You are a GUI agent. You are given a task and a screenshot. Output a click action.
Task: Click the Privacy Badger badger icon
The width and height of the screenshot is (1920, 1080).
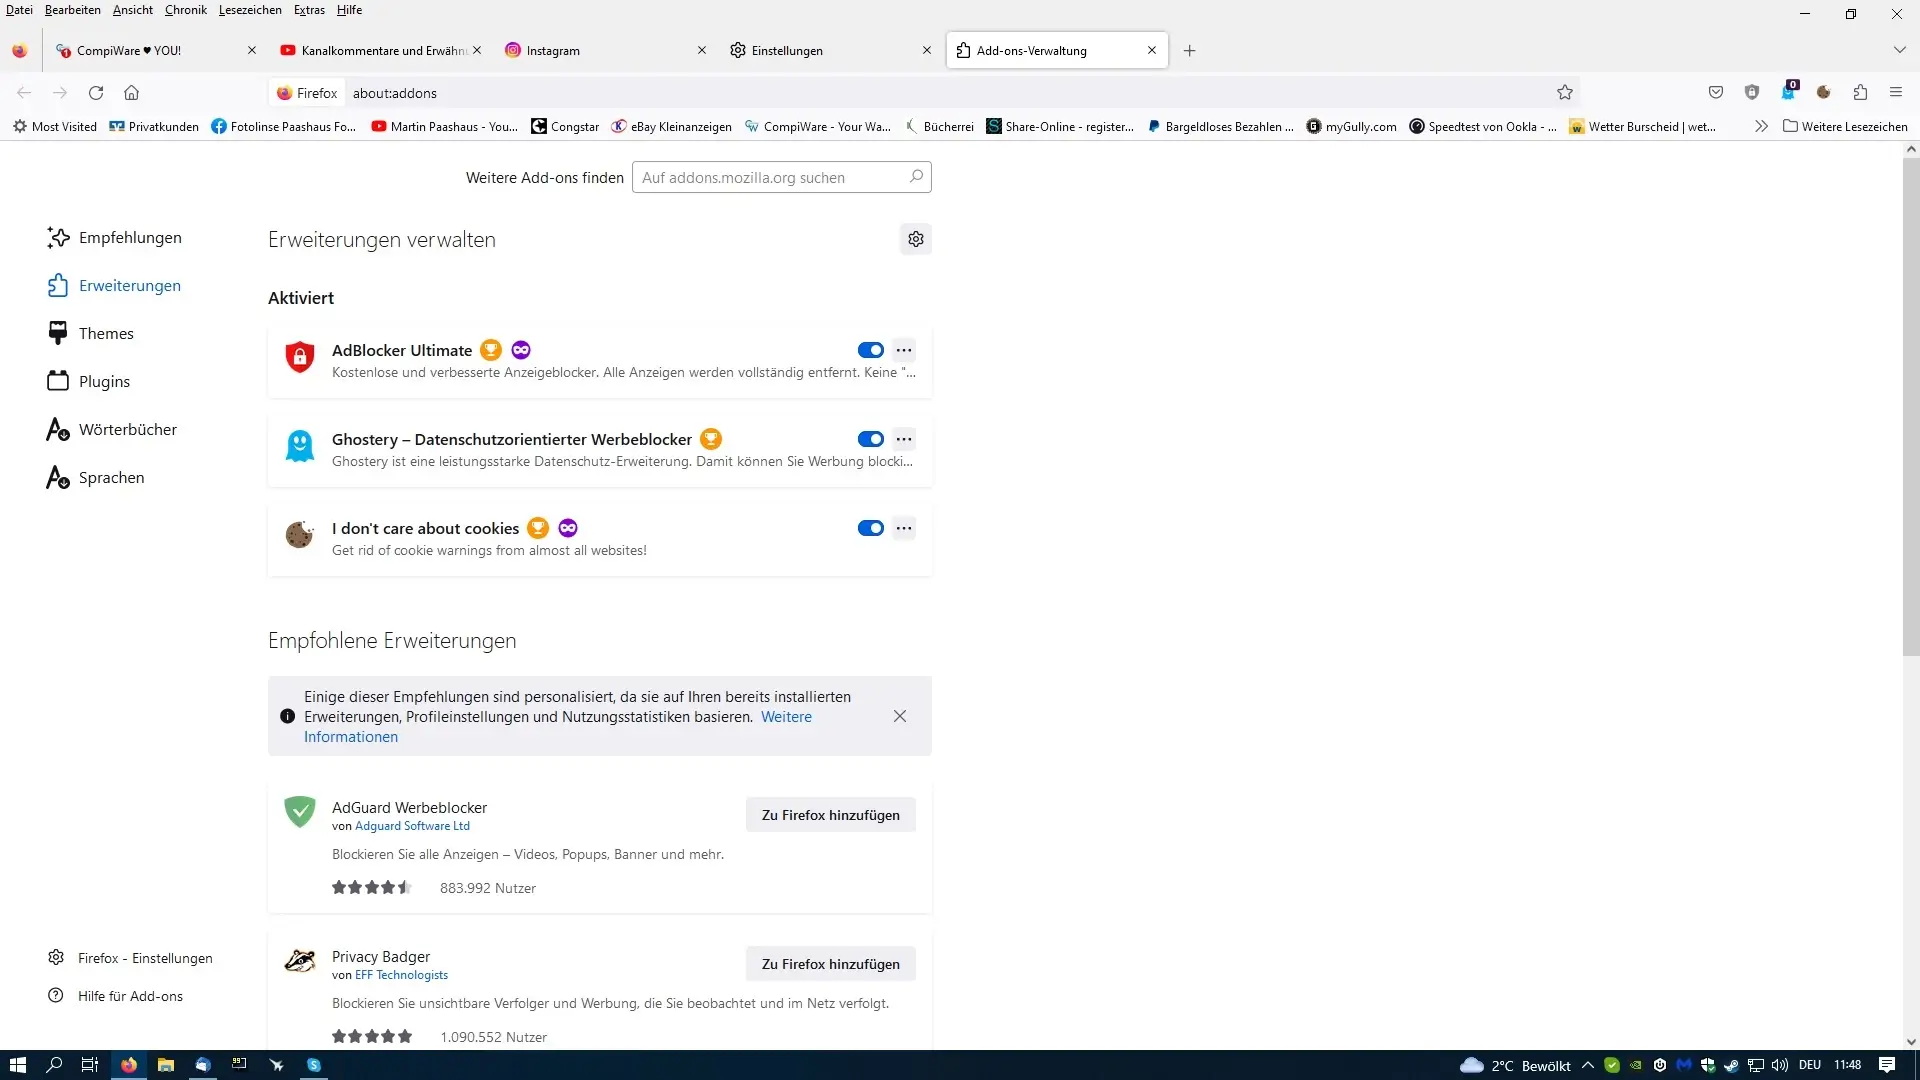(x=300, y=960)
